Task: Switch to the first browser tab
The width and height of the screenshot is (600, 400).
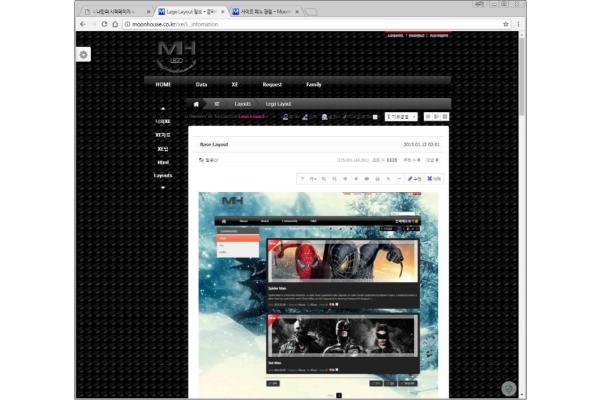Action: pos(116,12)
